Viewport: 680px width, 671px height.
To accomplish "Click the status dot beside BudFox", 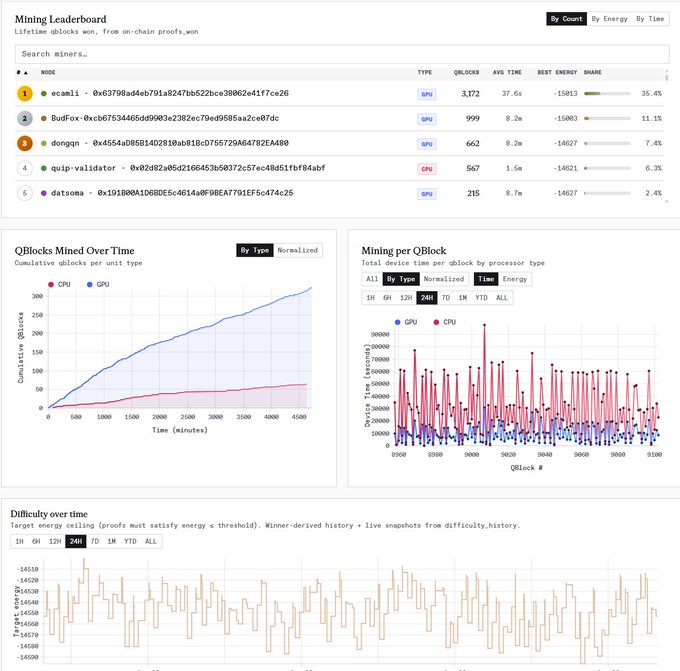I will (43, 118).
